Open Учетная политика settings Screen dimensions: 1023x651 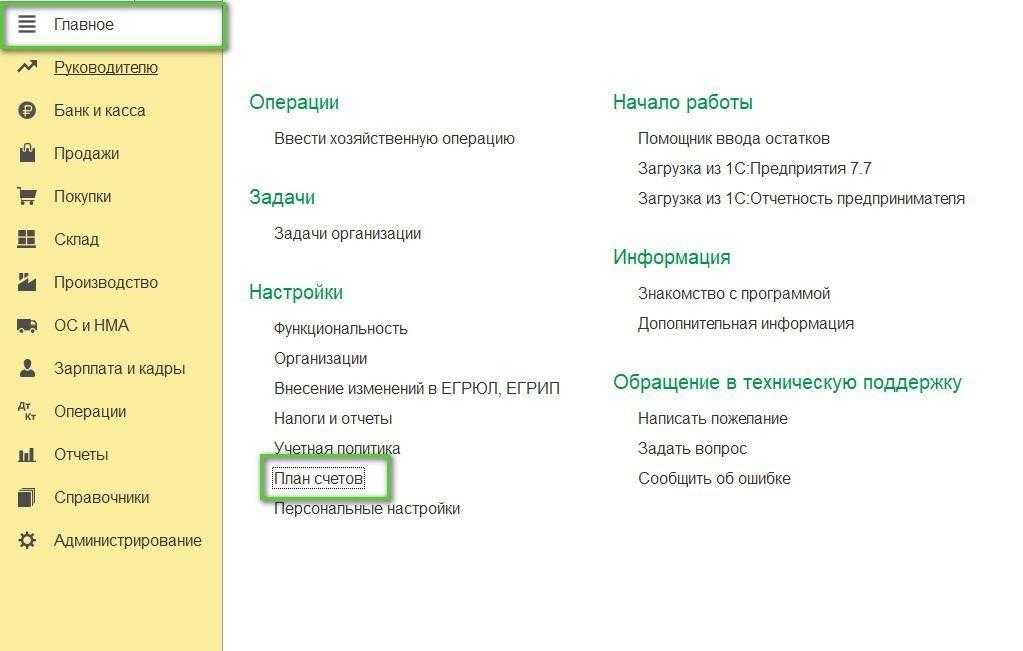(x=337, y=448)
